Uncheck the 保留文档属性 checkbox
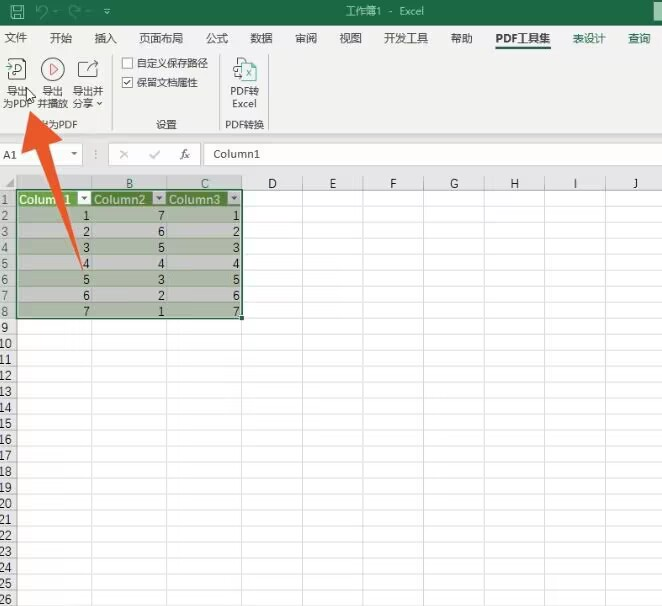662x606 pixels. pyautogui.click(x=127, y=82)
